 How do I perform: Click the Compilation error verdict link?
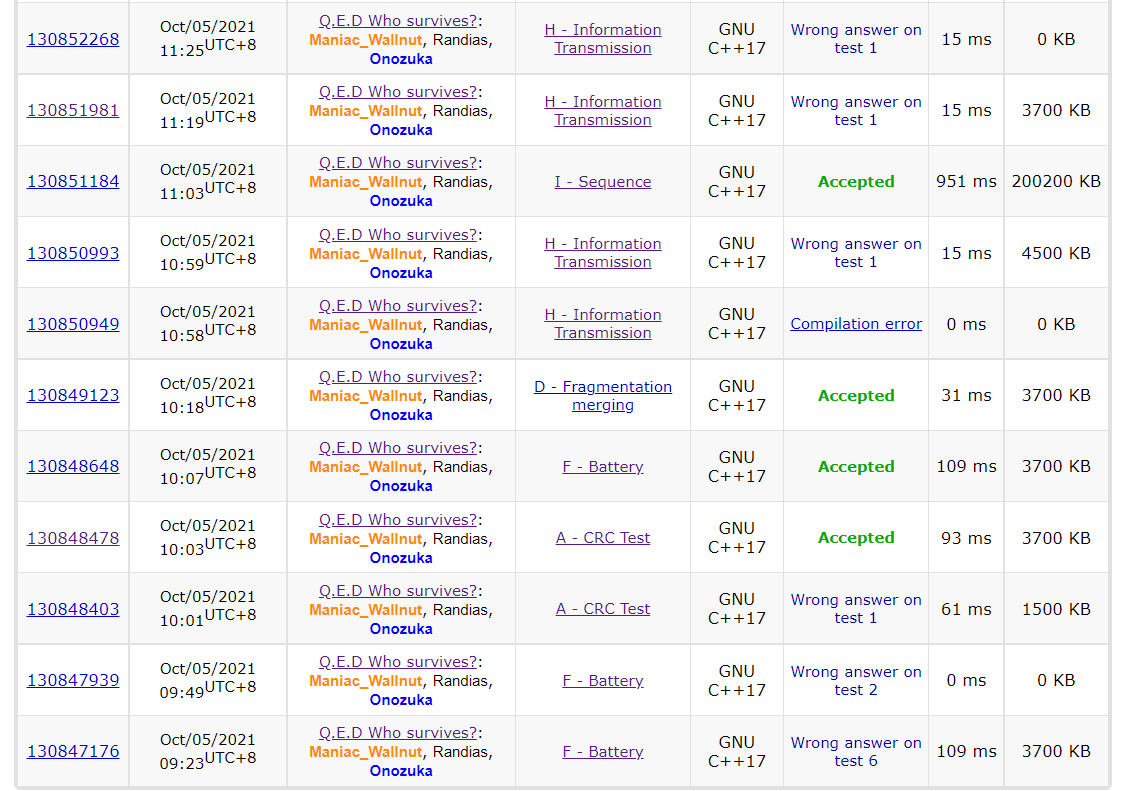(856, 324)
